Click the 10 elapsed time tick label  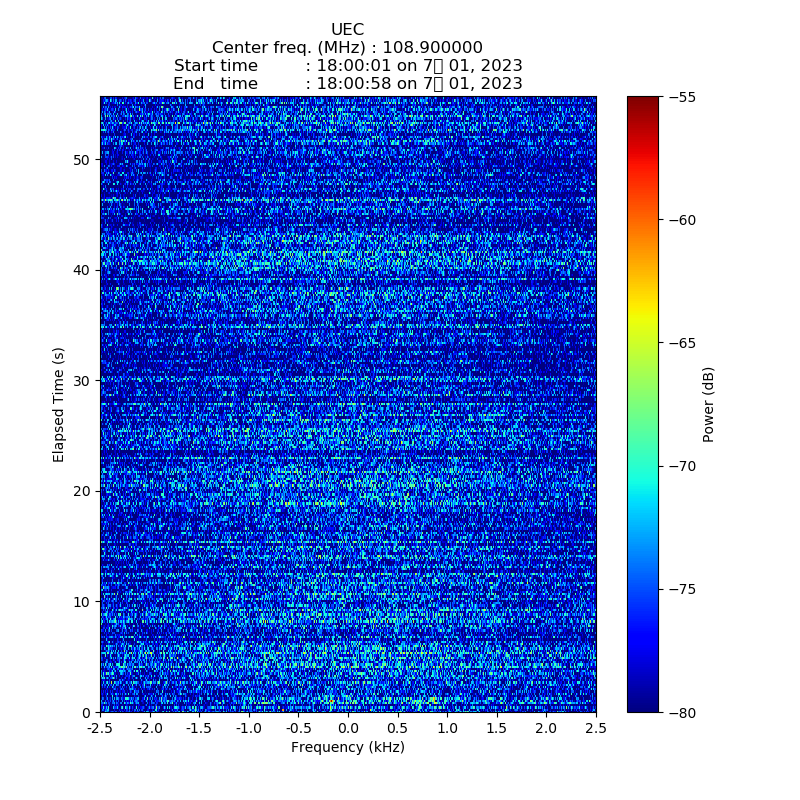coord(82,602)
